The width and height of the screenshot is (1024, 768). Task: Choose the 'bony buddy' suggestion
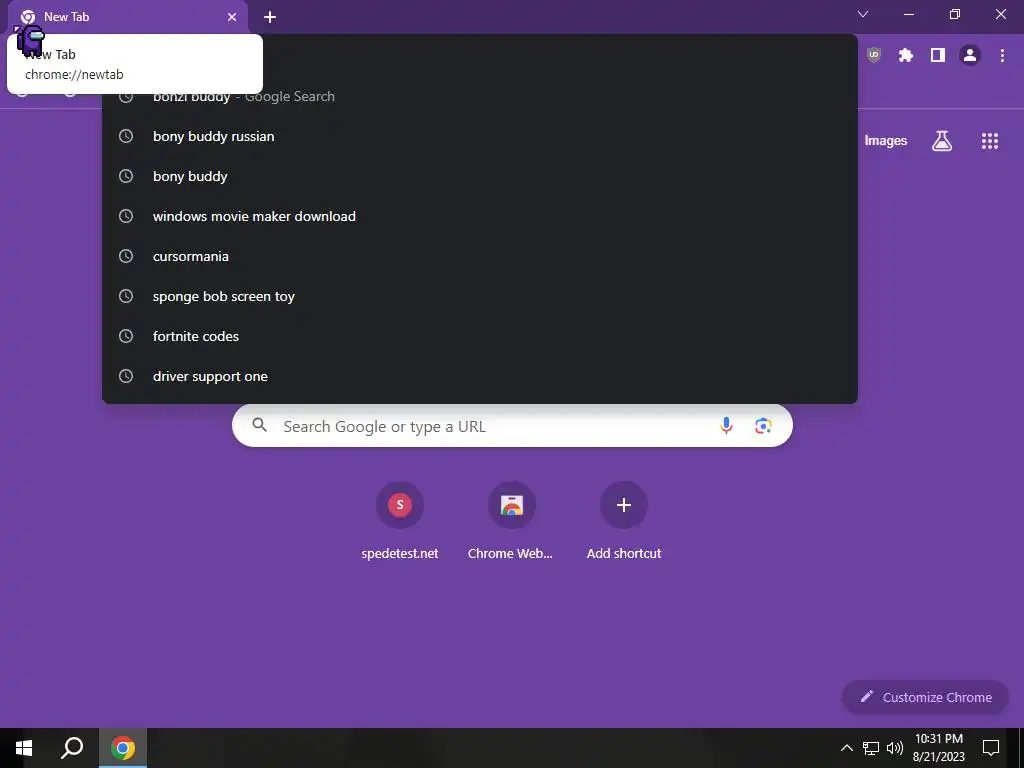(x=479, y=176)
